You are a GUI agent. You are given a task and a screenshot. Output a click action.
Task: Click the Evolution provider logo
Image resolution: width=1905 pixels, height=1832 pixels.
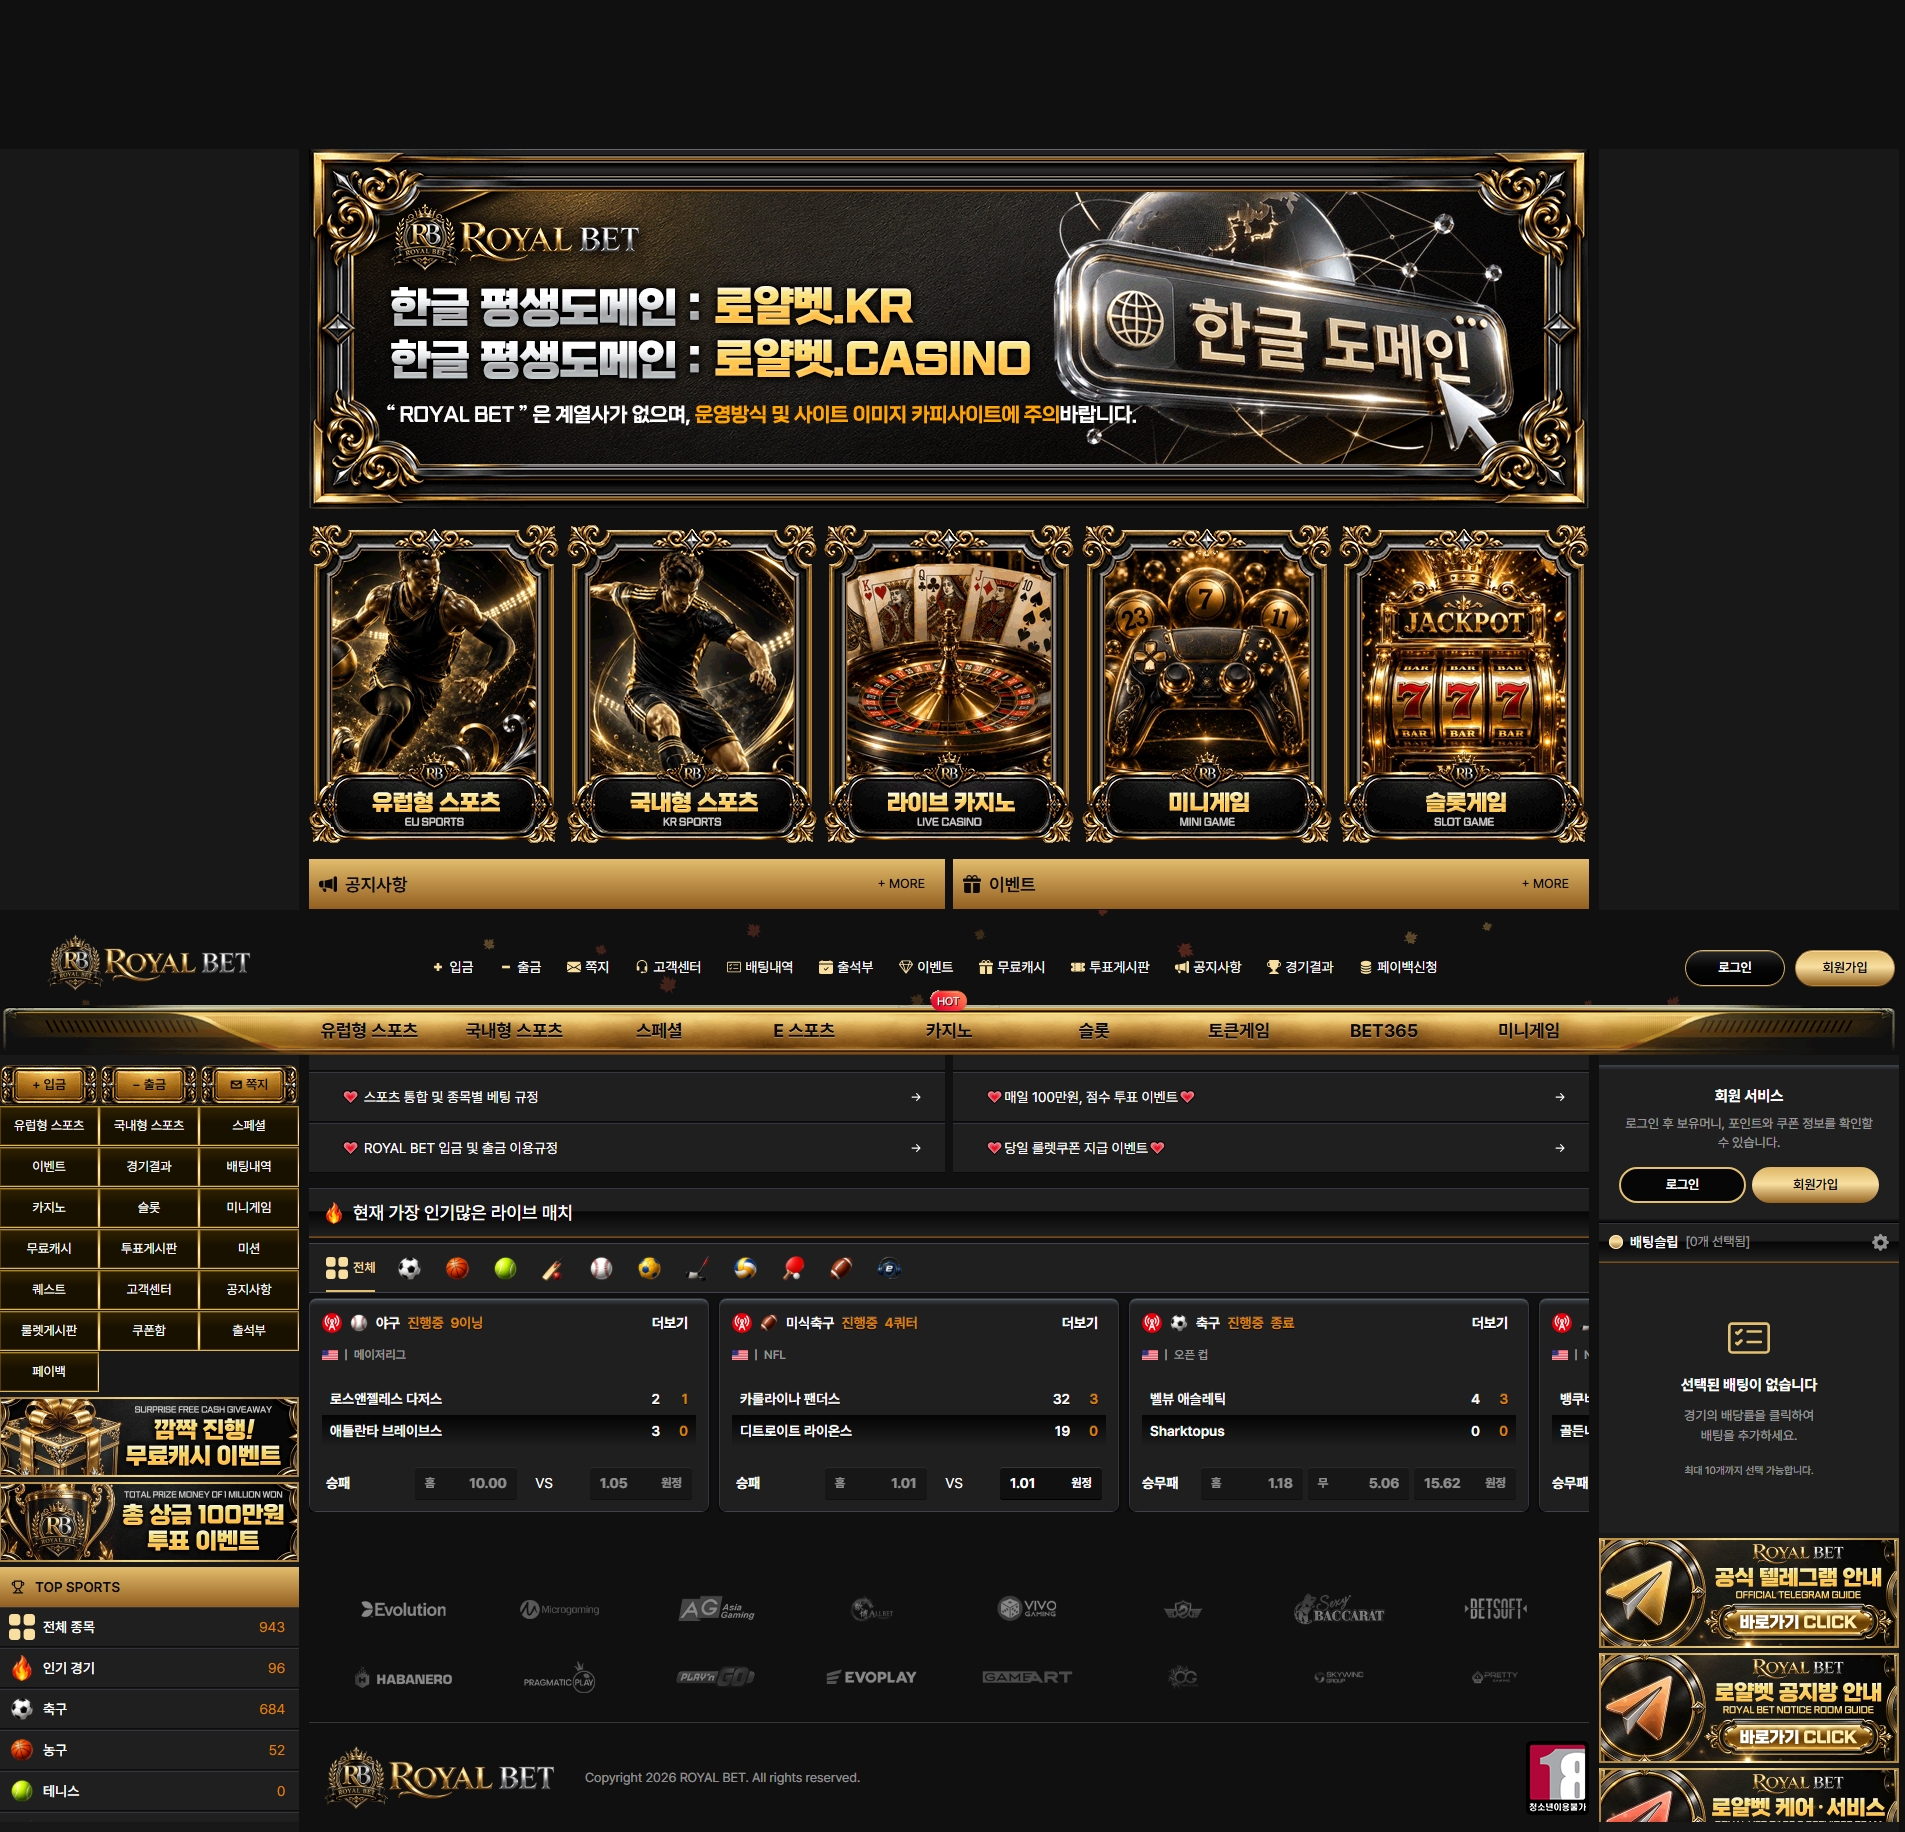click(x=404, y=1609)
